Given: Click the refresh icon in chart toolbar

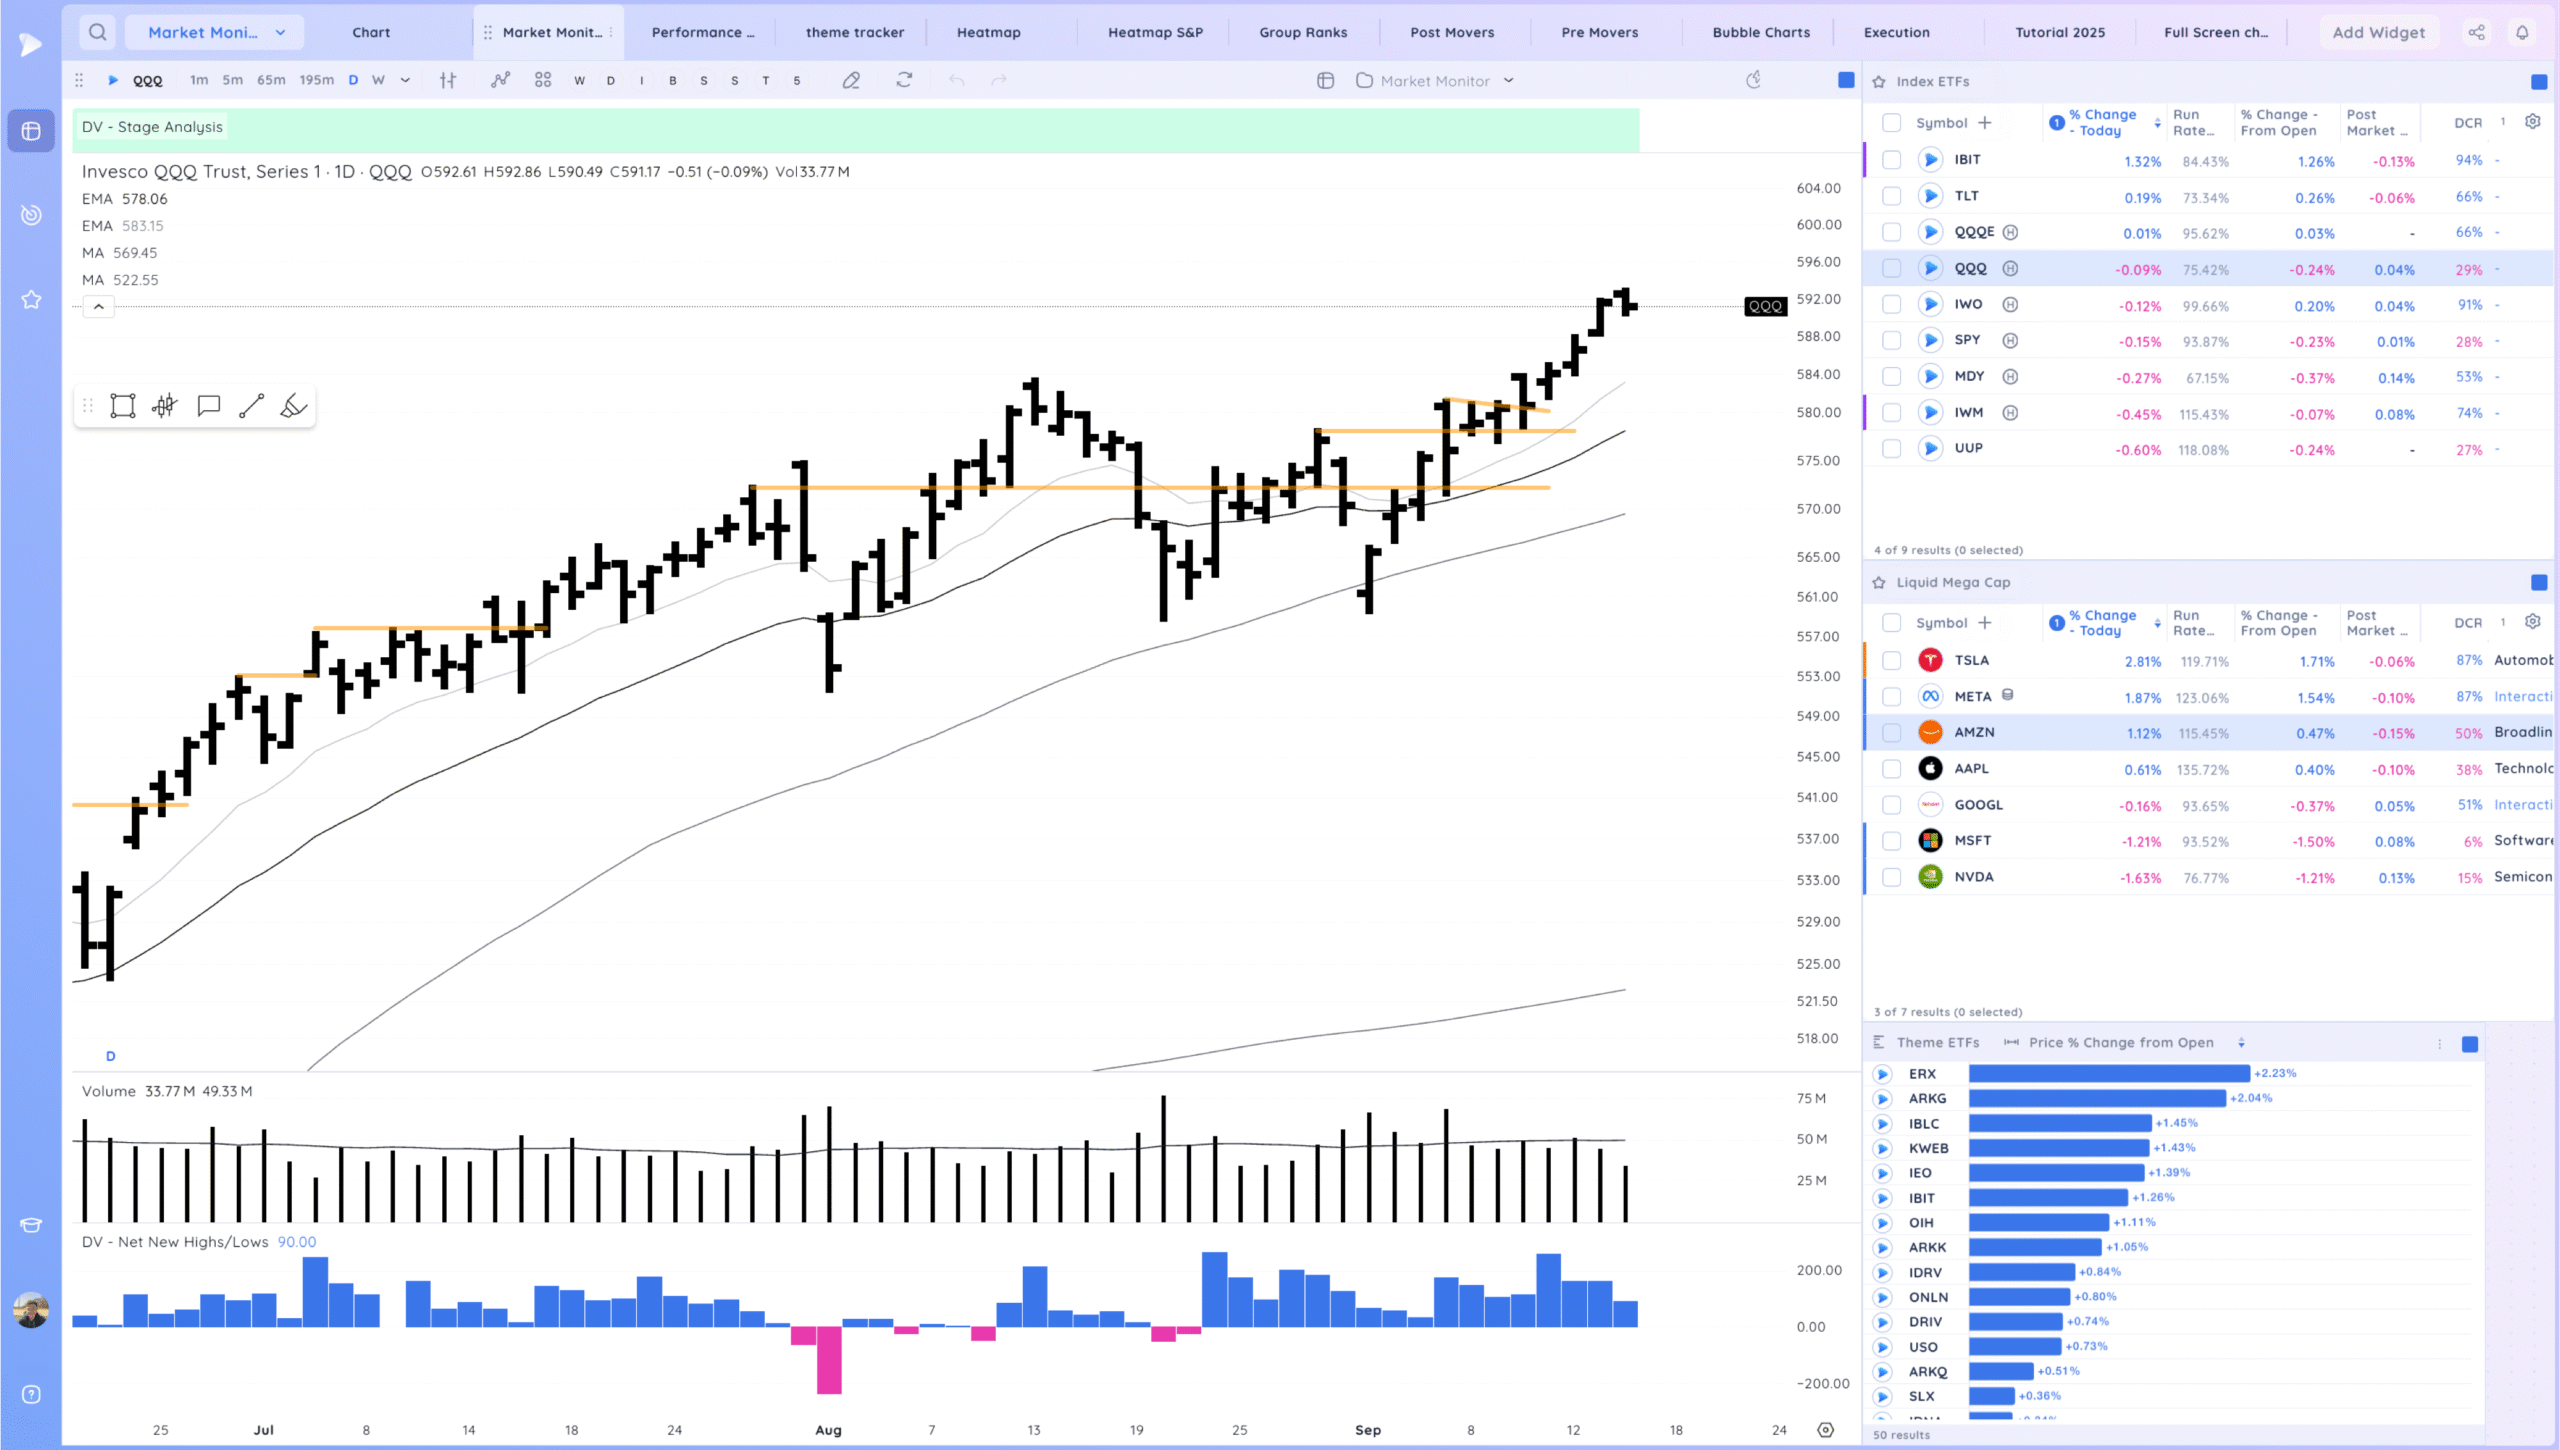Looking at the screenshot, I should click(904, 80).
